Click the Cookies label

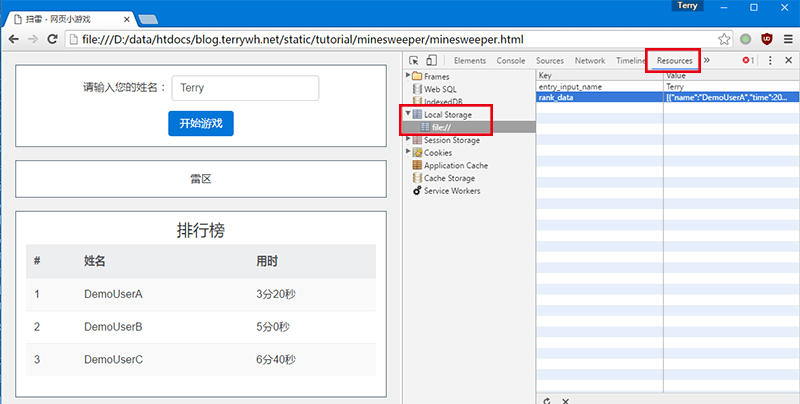438,153
